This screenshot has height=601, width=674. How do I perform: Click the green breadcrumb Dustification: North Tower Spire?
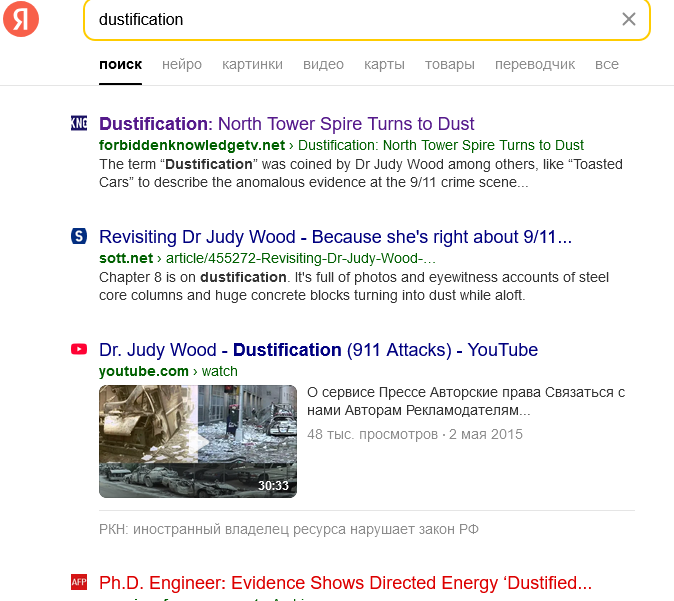pyautogui.click(x=441, y=145)
